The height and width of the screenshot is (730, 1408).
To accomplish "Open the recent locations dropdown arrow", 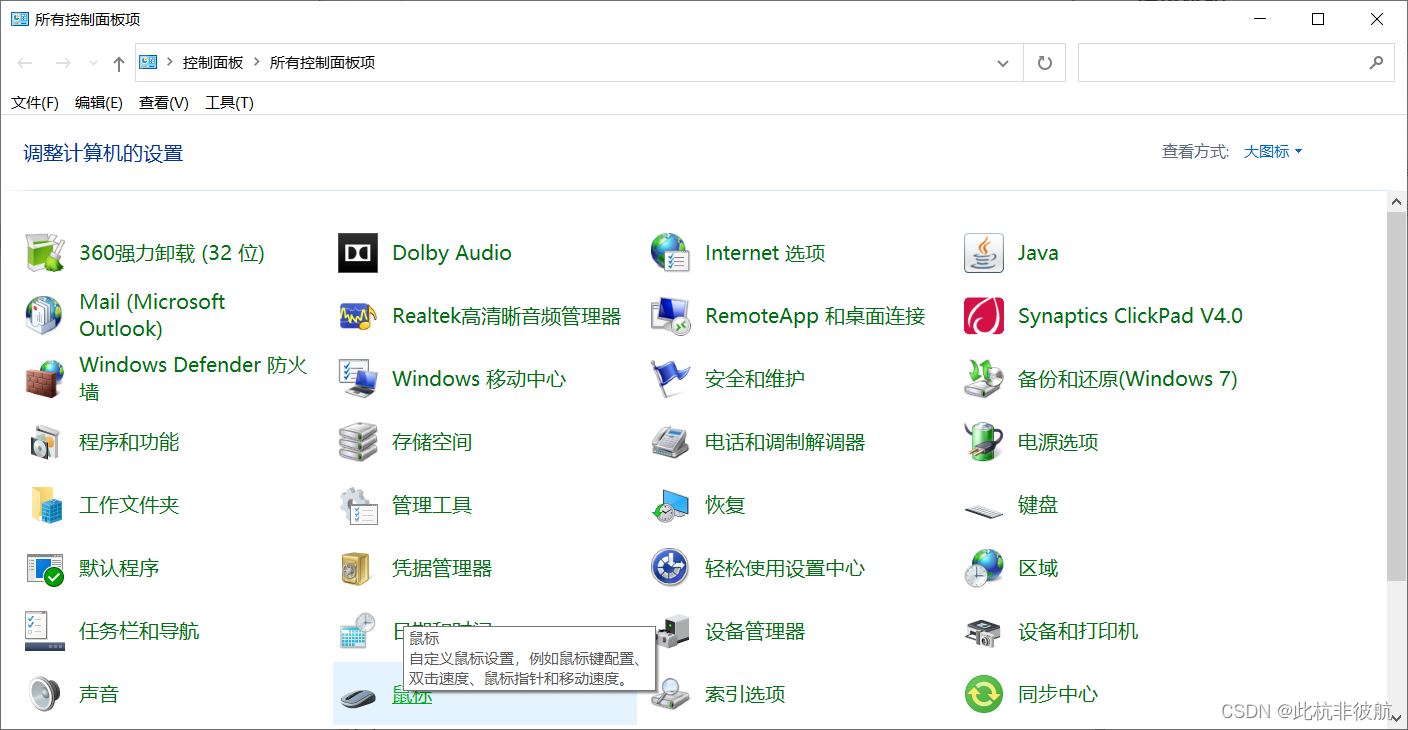I will tap(94, 63).
